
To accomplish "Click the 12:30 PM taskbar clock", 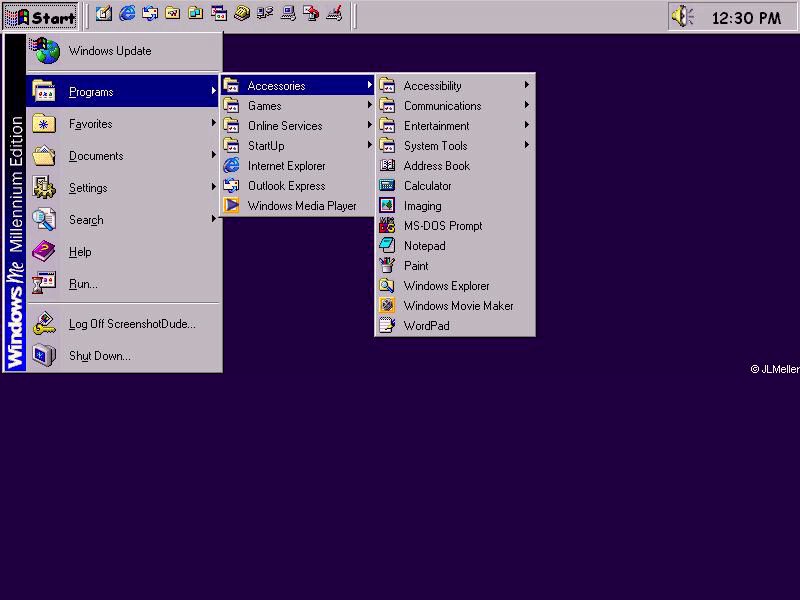I will [746, 18].
